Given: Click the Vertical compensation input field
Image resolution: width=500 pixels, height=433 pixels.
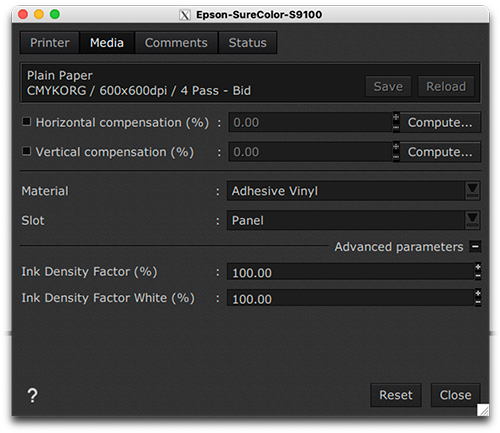Looking at the screenshot, I should 310,152.
